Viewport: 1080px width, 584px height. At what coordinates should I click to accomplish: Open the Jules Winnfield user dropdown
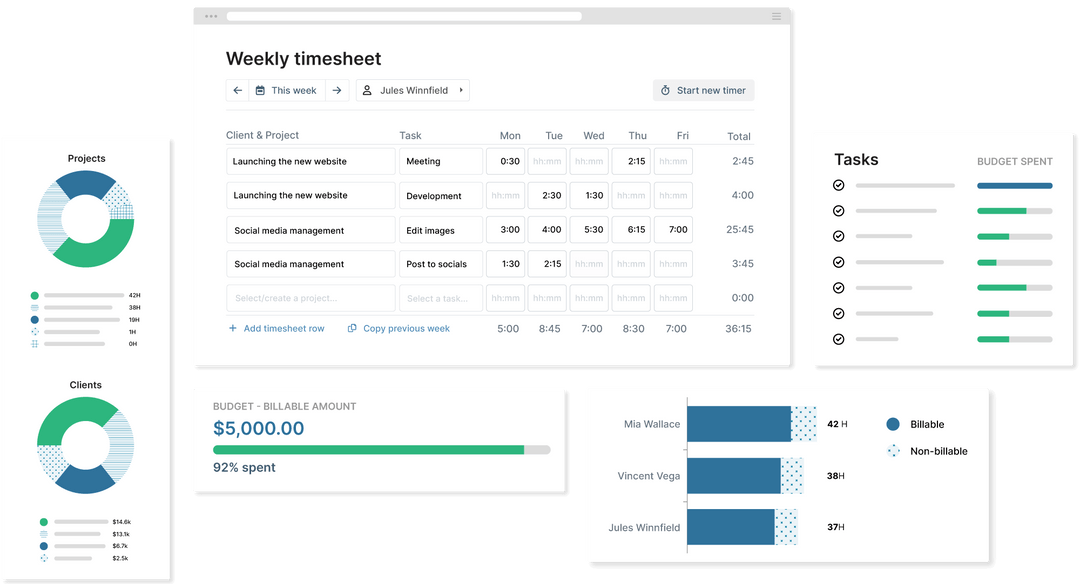coord(413,90)
